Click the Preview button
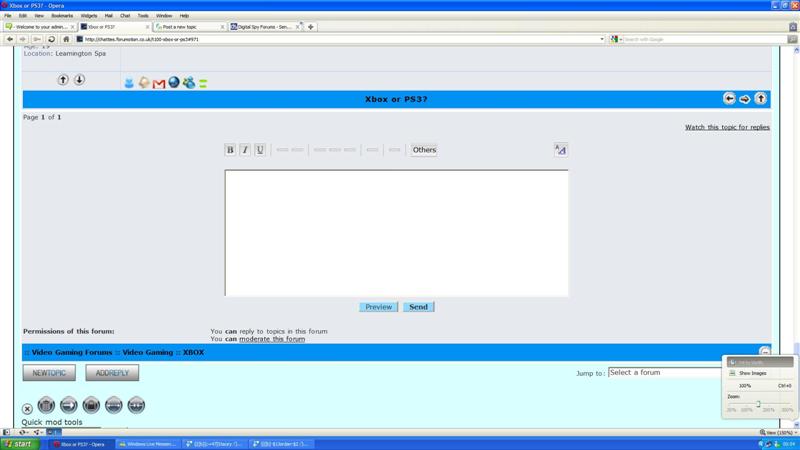Screen dimensions: 800x450 (378, 307)
